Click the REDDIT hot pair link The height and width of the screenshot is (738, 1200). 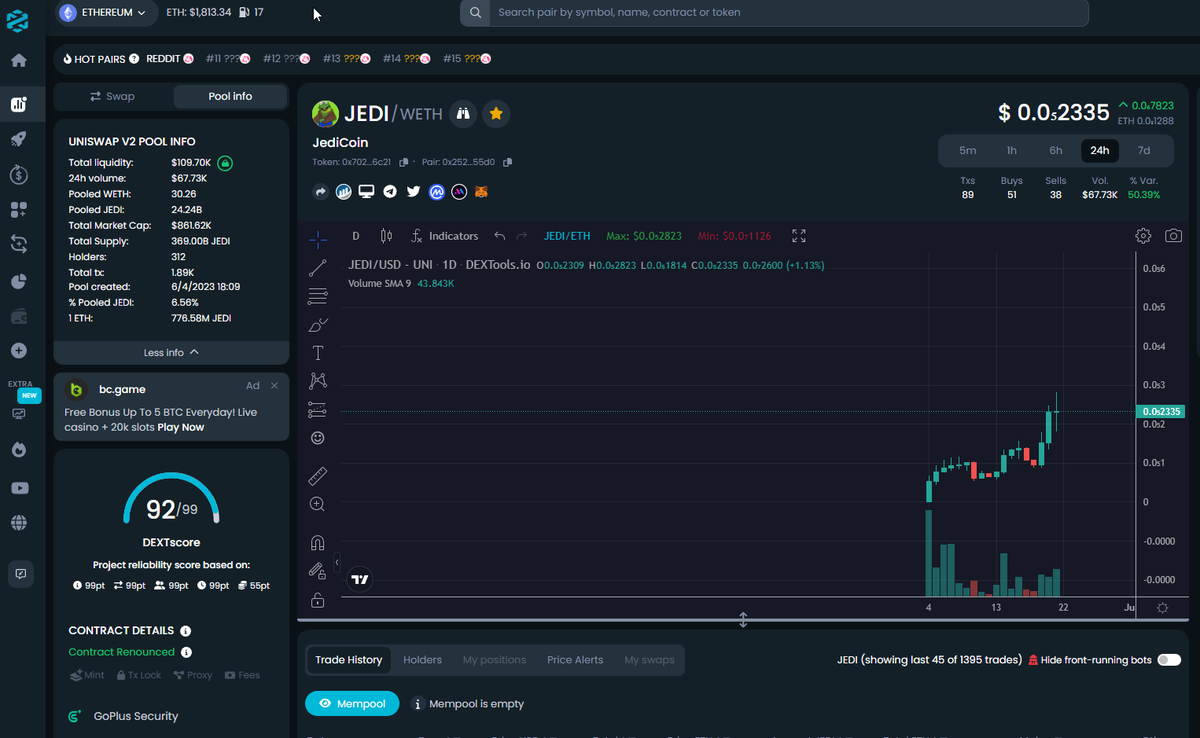click(170, 59)
